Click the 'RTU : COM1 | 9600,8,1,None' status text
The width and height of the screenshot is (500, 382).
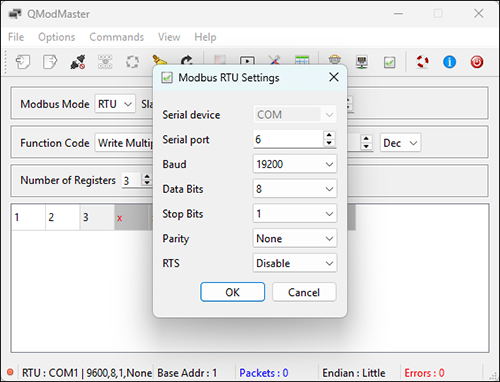87,373
